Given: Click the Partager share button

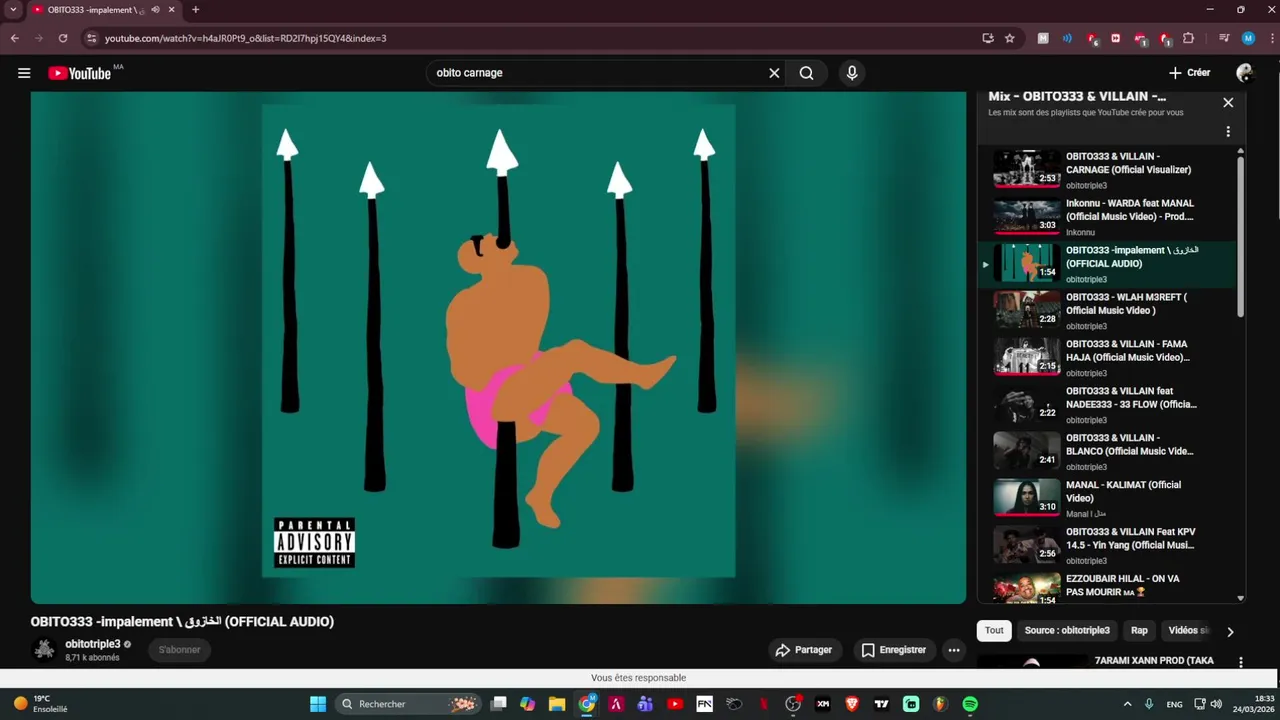Looking at the screenshot, I should point(804,650).
